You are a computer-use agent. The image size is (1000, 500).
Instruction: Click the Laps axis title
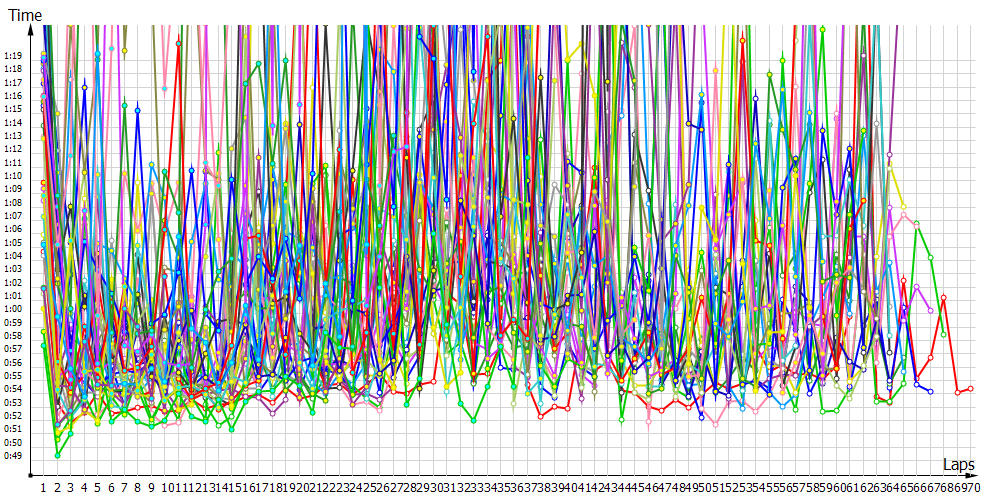coord(958,464)
